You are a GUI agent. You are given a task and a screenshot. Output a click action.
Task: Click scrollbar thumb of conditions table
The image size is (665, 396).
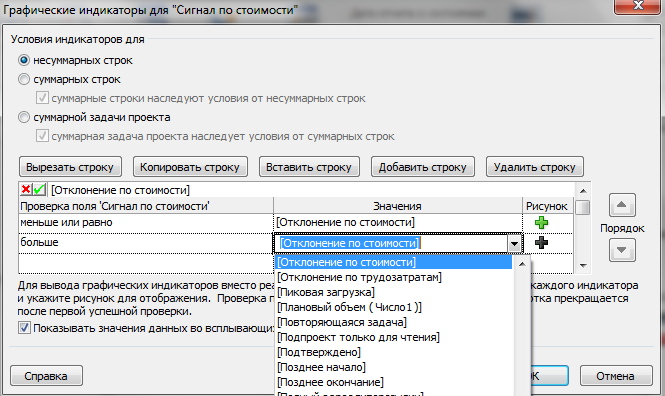point(584,208)
